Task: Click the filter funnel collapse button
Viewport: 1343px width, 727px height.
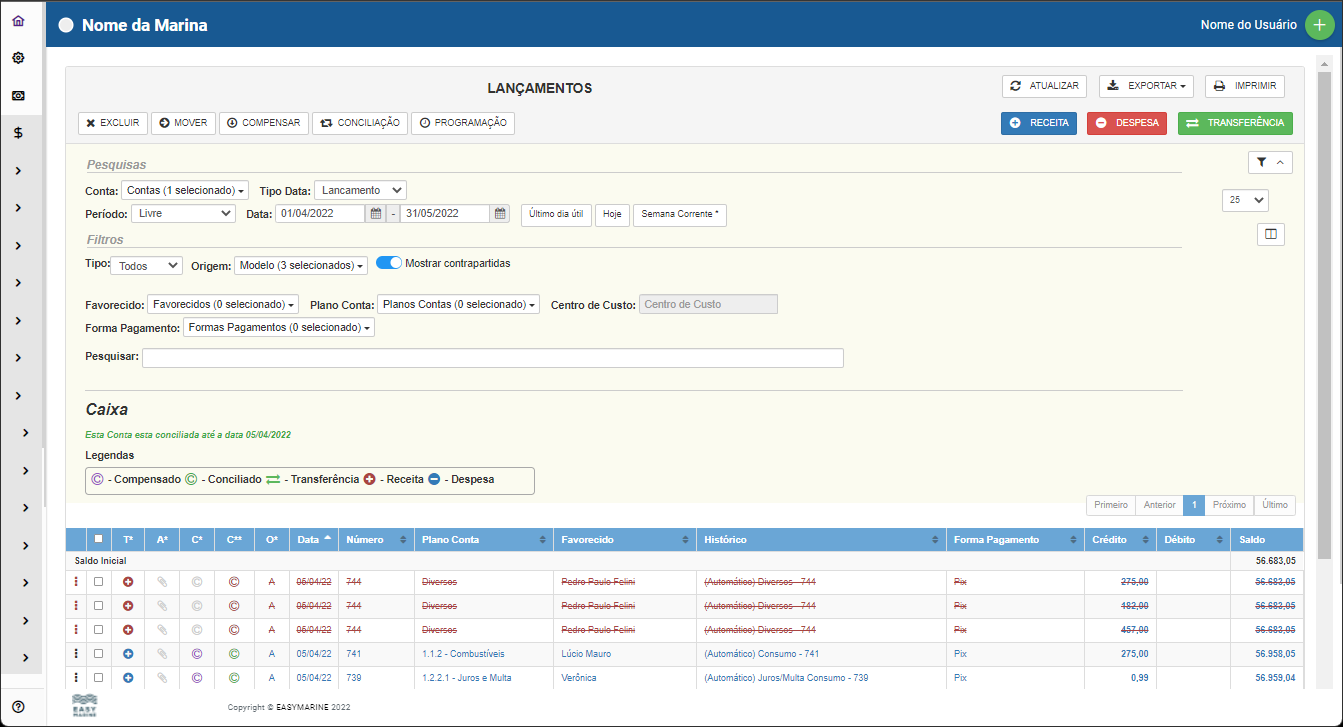Action: [x=1270, y=162]
